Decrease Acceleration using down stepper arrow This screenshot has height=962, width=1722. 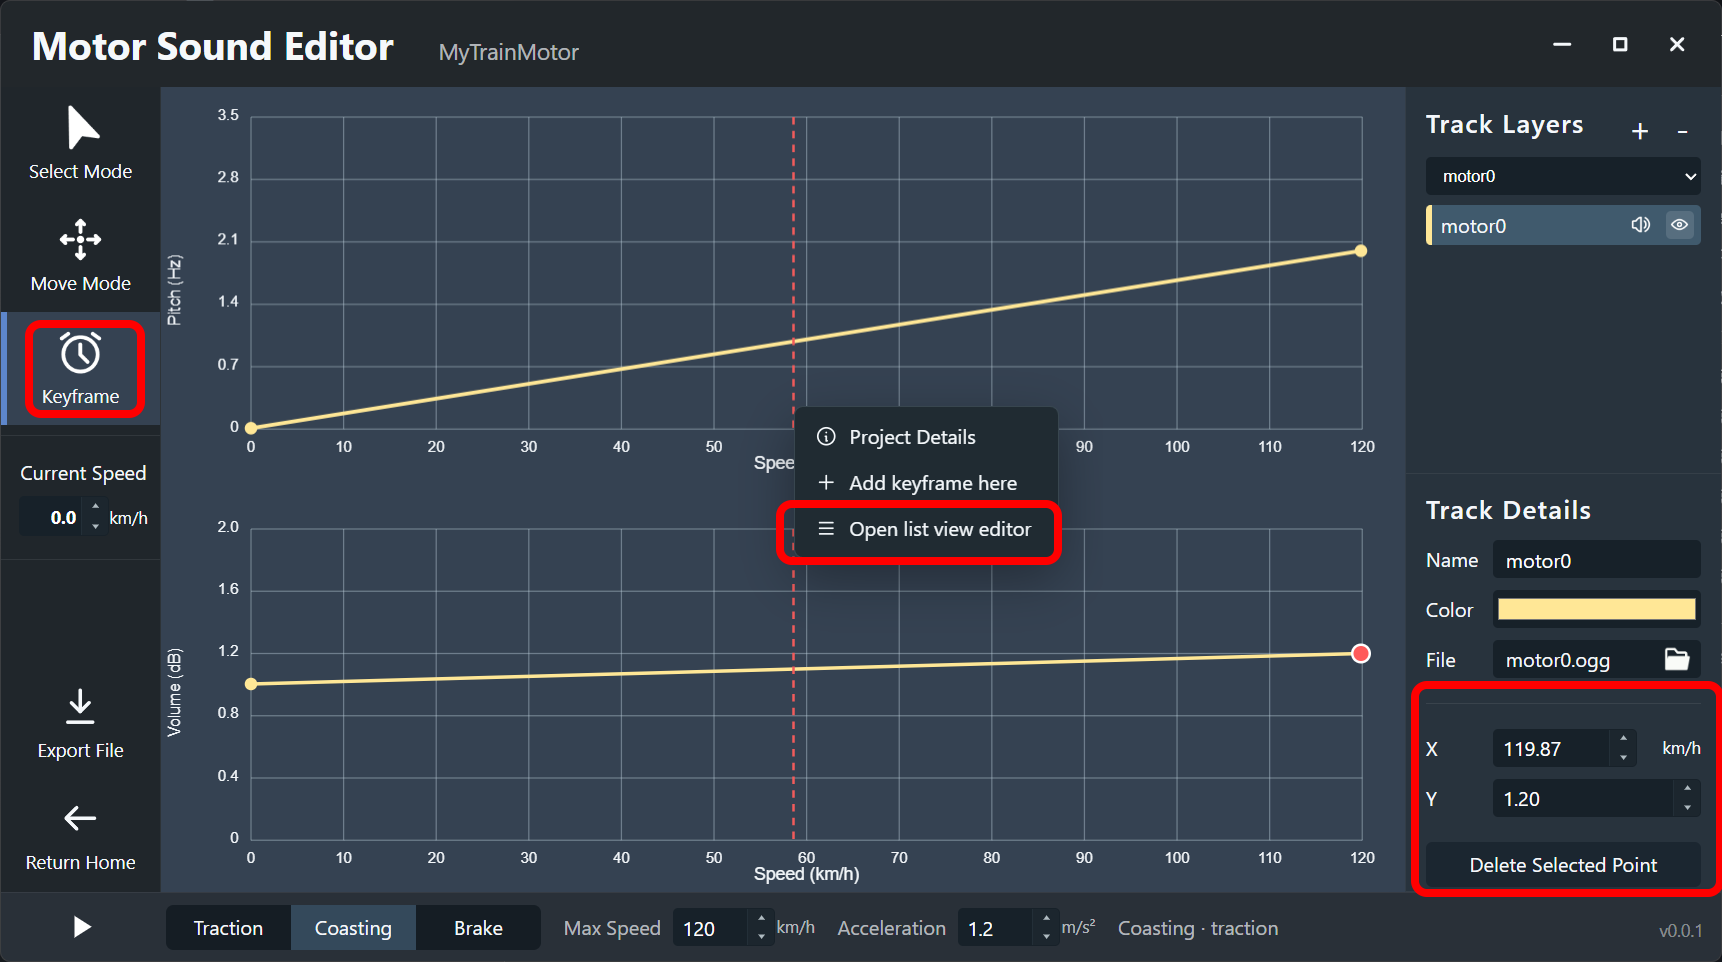(1046, 937)
